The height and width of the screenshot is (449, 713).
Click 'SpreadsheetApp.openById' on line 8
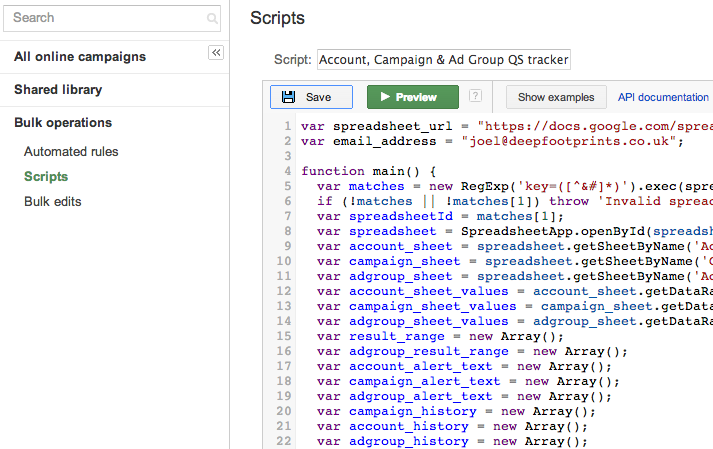[552, 231]
